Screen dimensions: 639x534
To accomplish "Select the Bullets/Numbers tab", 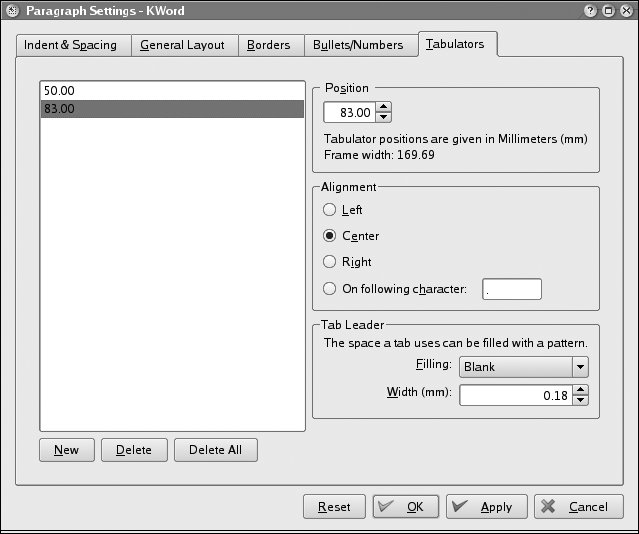I will pyautogui.click(x=361, y=45).
